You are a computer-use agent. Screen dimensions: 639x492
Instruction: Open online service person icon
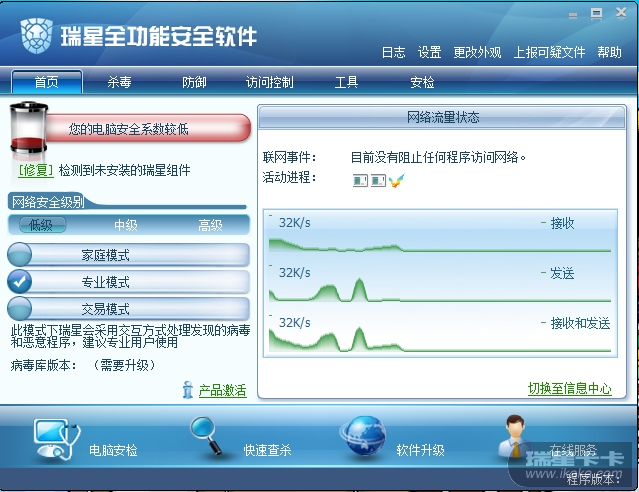pos(515,436)
